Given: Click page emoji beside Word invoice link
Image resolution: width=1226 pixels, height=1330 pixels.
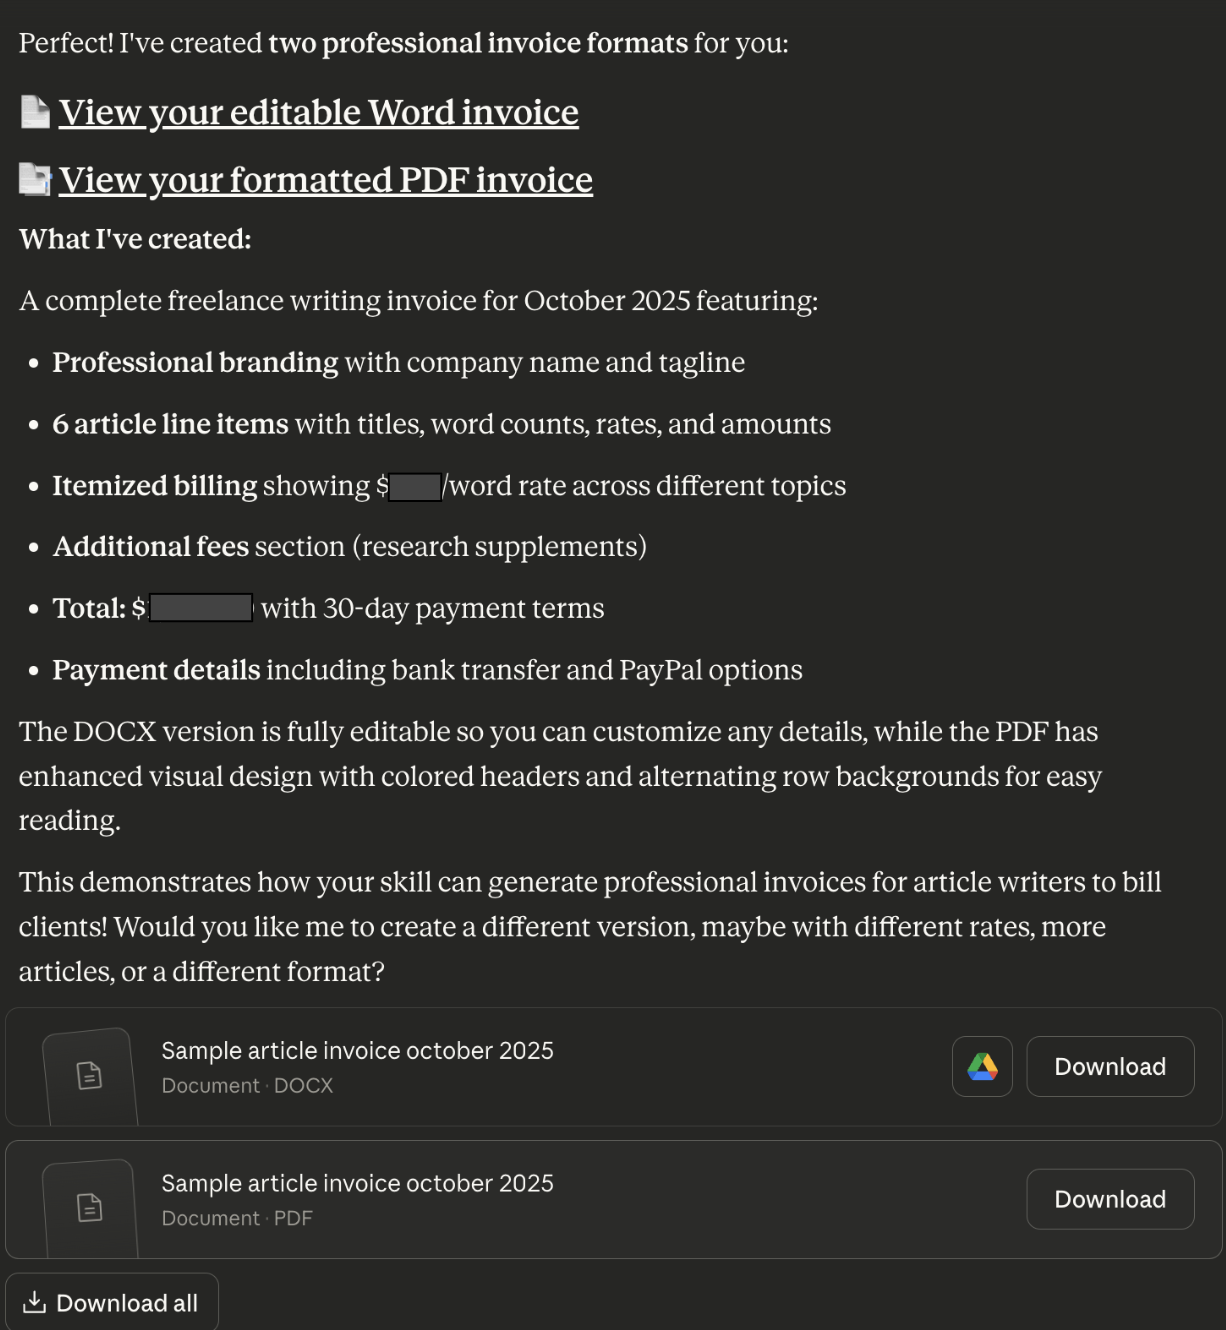Looking at the screenshot, I should click(x=35, y=112).
